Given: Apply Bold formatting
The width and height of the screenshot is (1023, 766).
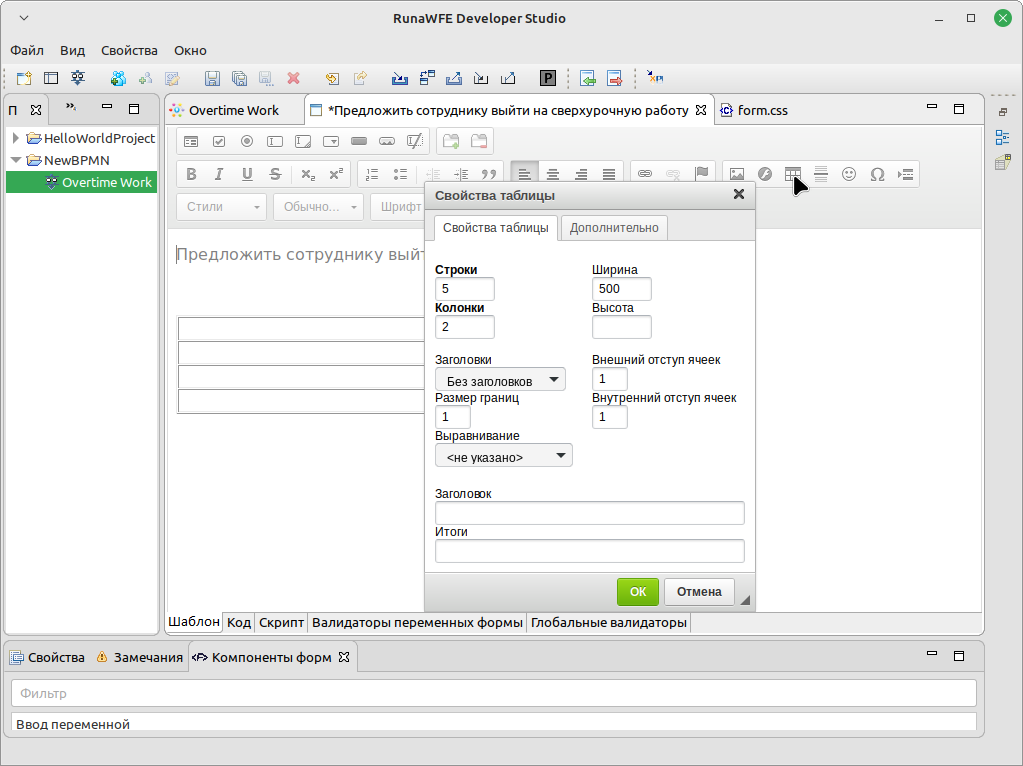Looking at the screenshot, I should click(x=191, y=174).
